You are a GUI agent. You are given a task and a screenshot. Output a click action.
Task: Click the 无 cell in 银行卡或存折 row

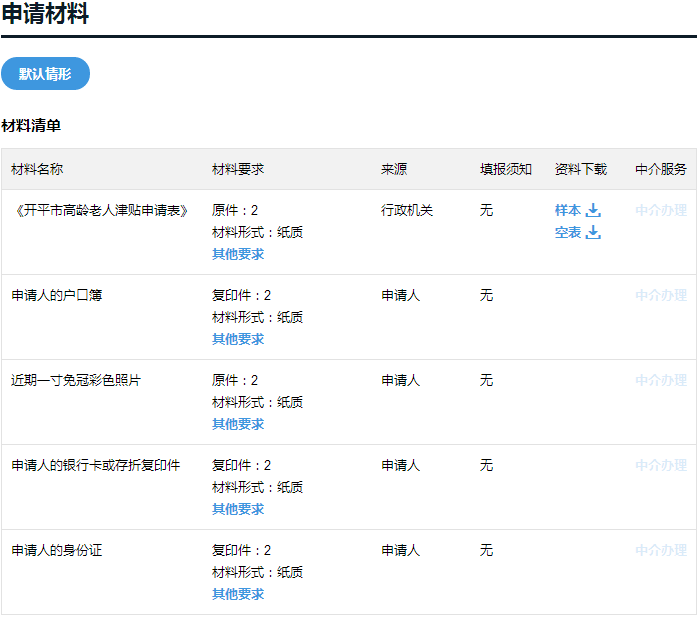486,465
